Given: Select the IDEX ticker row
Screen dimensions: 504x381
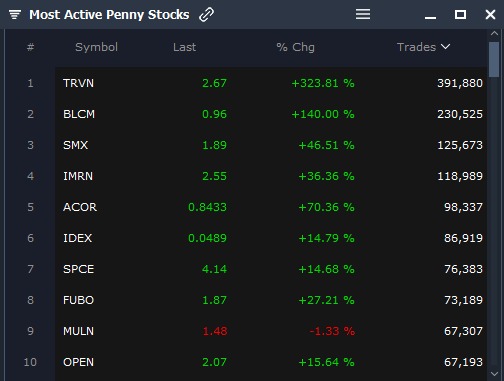Looking at the screenshot, I should (x=271, y=238).
